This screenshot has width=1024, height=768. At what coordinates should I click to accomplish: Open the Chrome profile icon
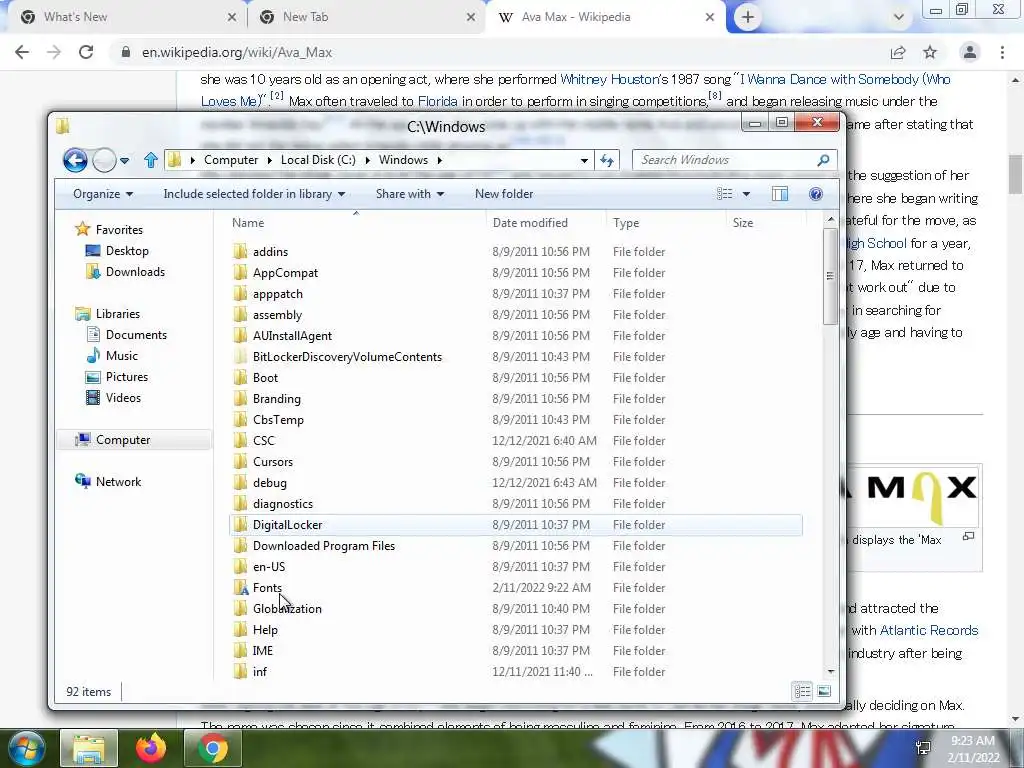point(970,52)
